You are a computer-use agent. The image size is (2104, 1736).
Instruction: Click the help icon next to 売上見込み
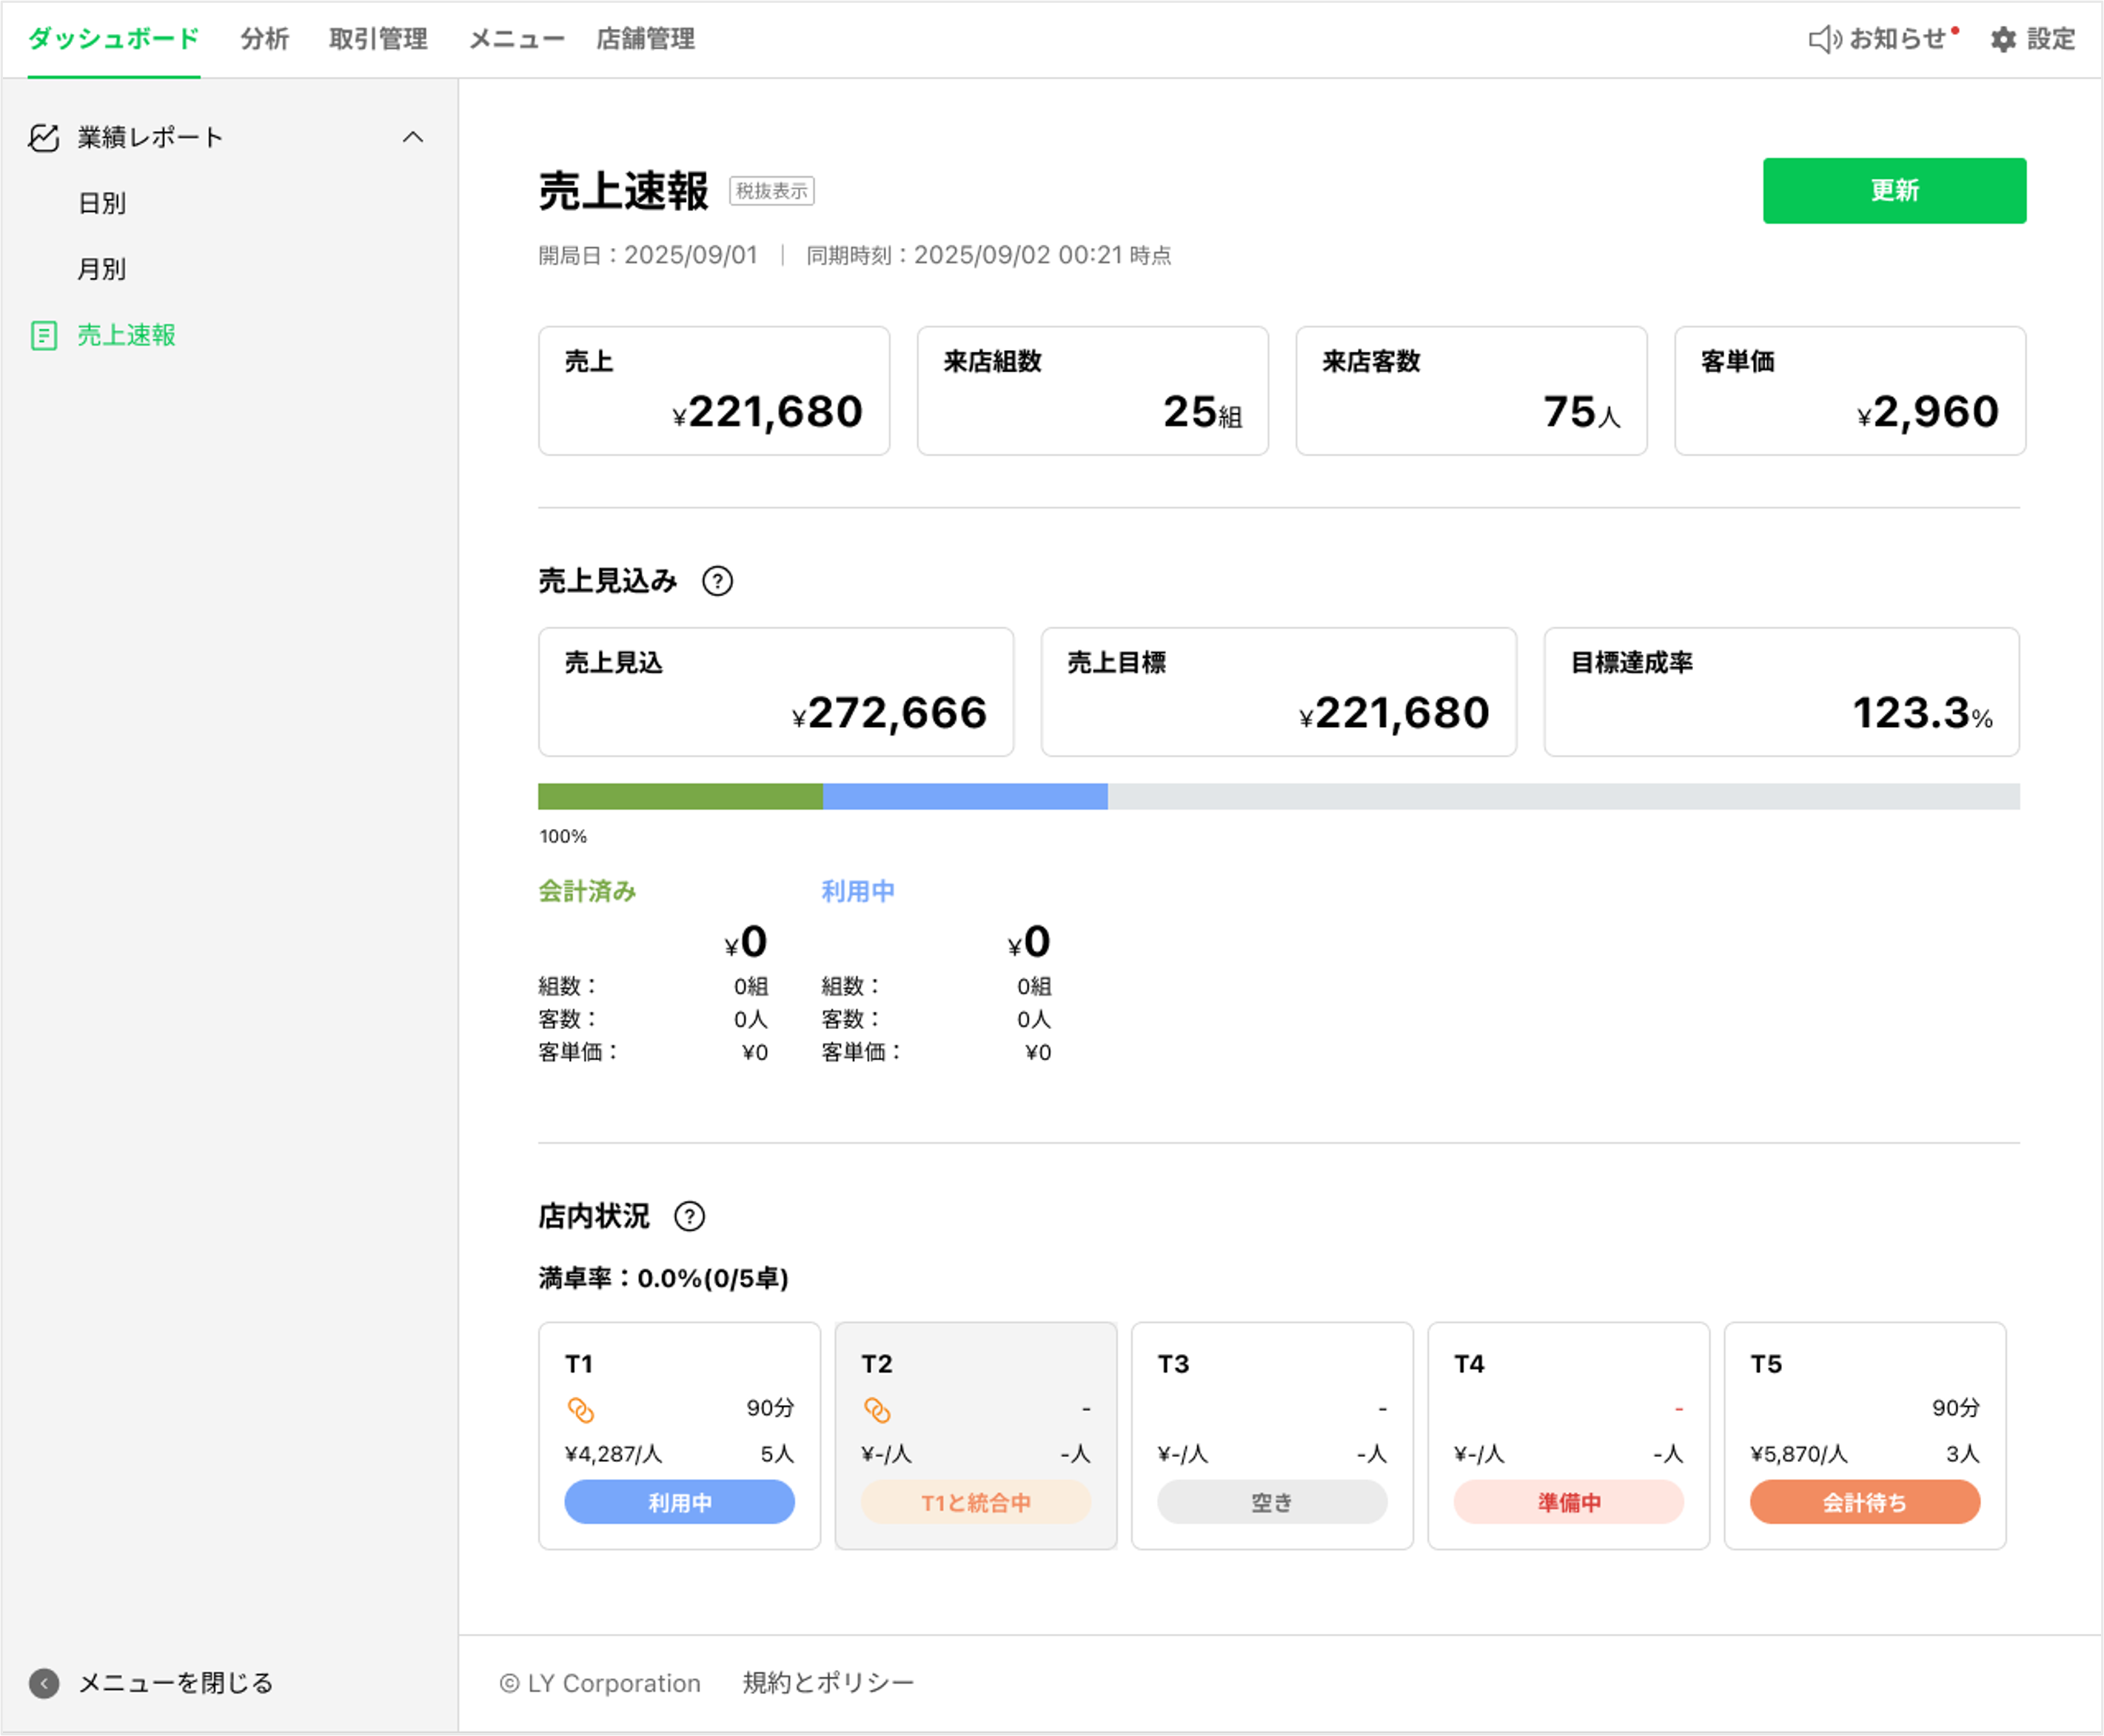pos(717,581)
